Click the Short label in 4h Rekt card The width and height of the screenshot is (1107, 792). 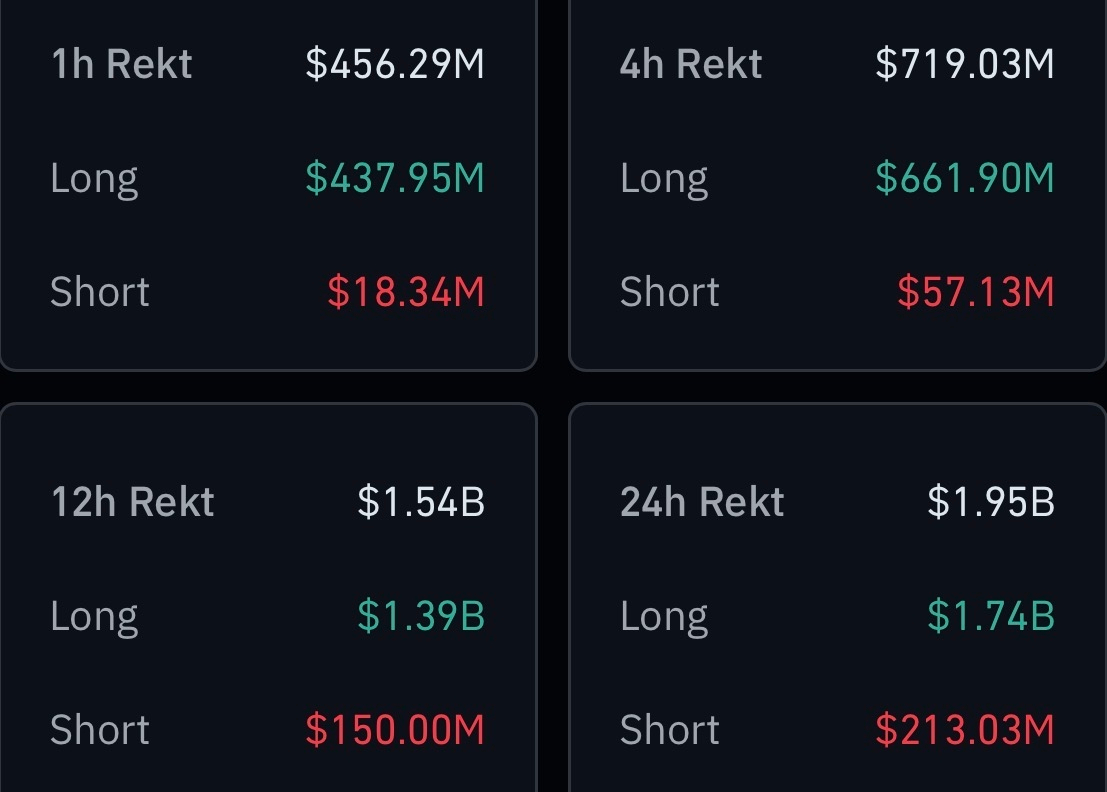pyautogui.click(x=669, y=292)
